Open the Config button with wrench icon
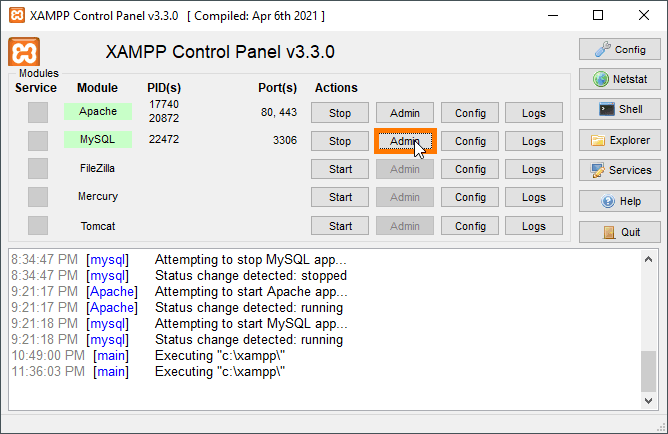Viewport: 668px width, 434px height. click(619, 49)
